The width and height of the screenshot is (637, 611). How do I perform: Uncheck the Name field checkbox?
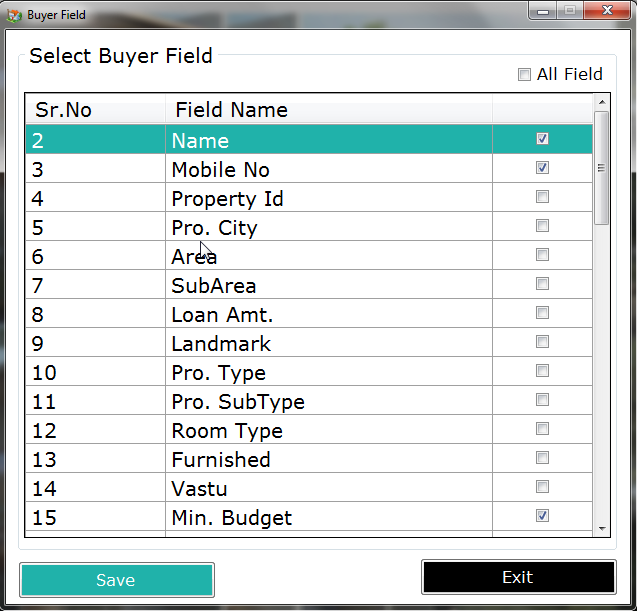click(542, 139)
